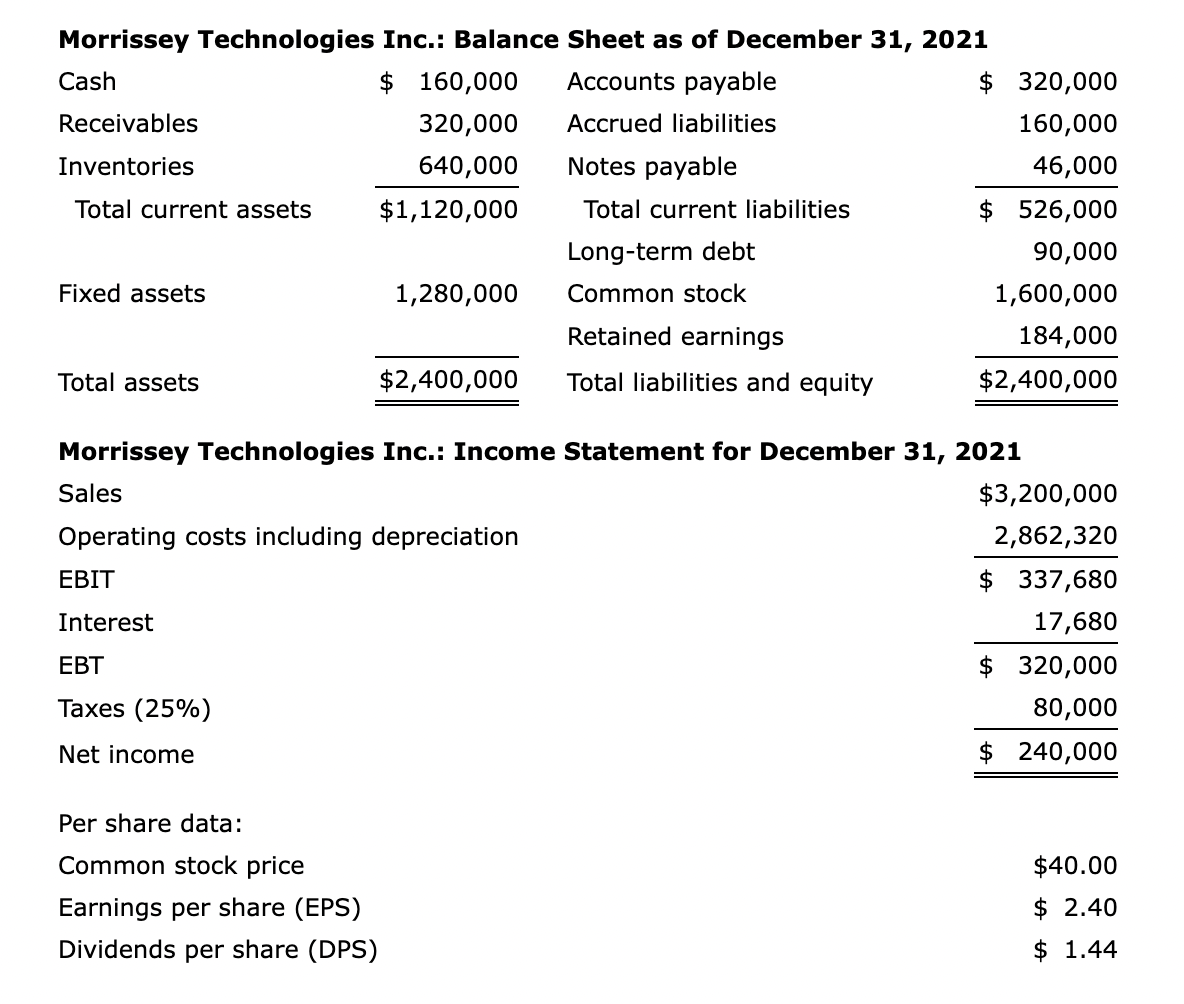Click the Balance Sheet heading

[x=522, y=40]
